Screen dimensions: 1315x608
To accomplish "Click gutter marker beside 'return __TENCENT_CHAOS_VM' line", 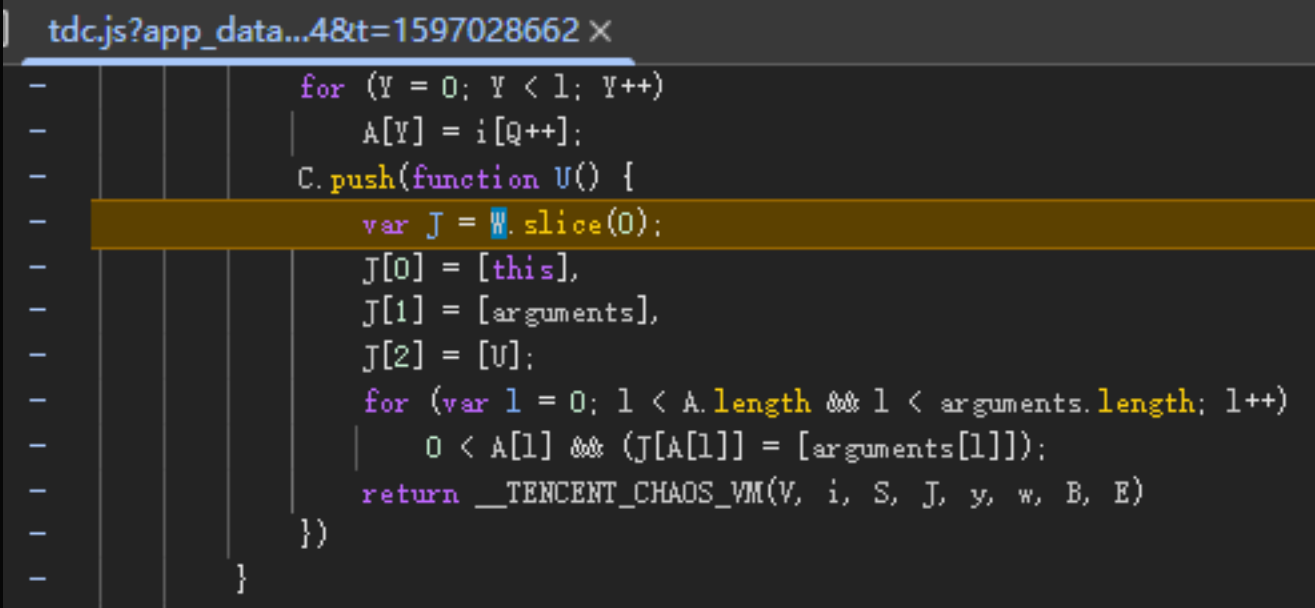I will [x=38, y=493].
